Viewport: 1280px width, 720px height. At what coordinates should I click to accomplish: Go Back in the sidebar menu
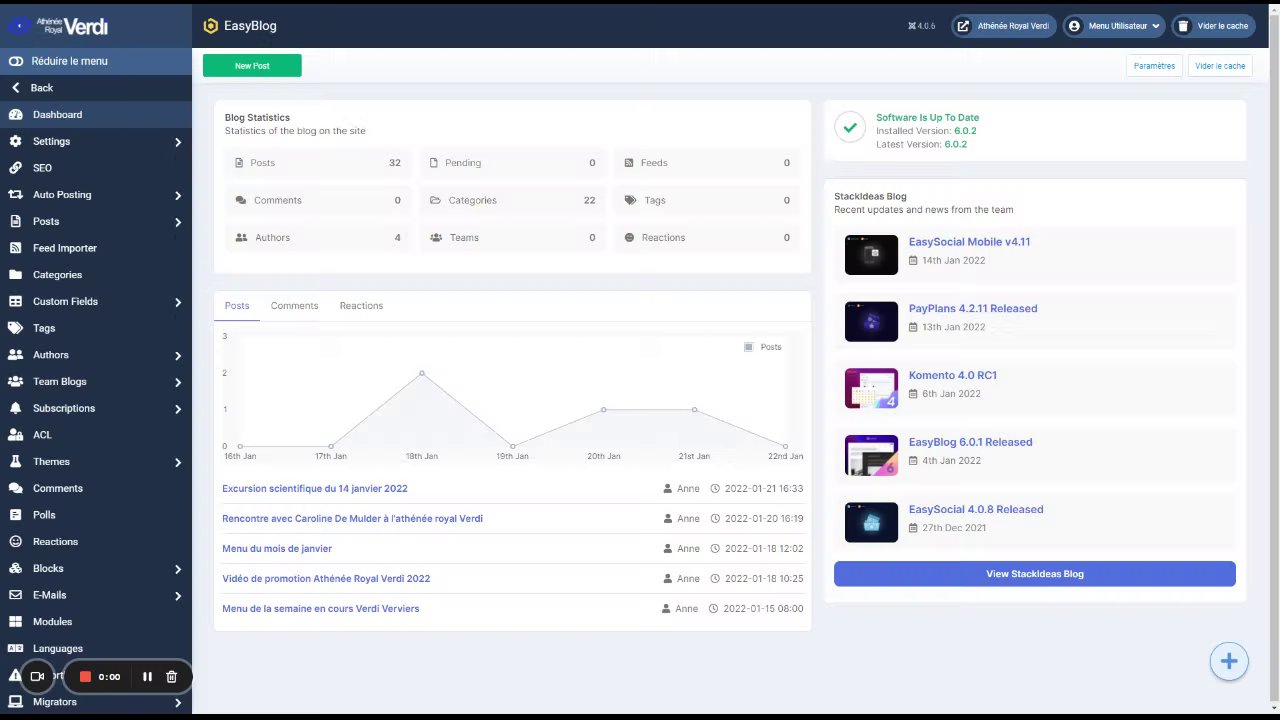pos(96,88)
